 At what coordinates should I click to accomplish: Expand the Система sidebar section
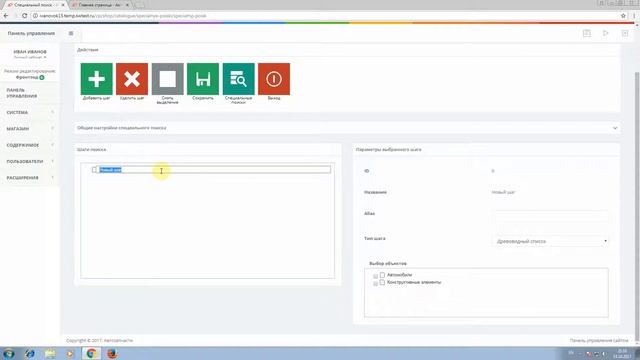pos(29,112)
